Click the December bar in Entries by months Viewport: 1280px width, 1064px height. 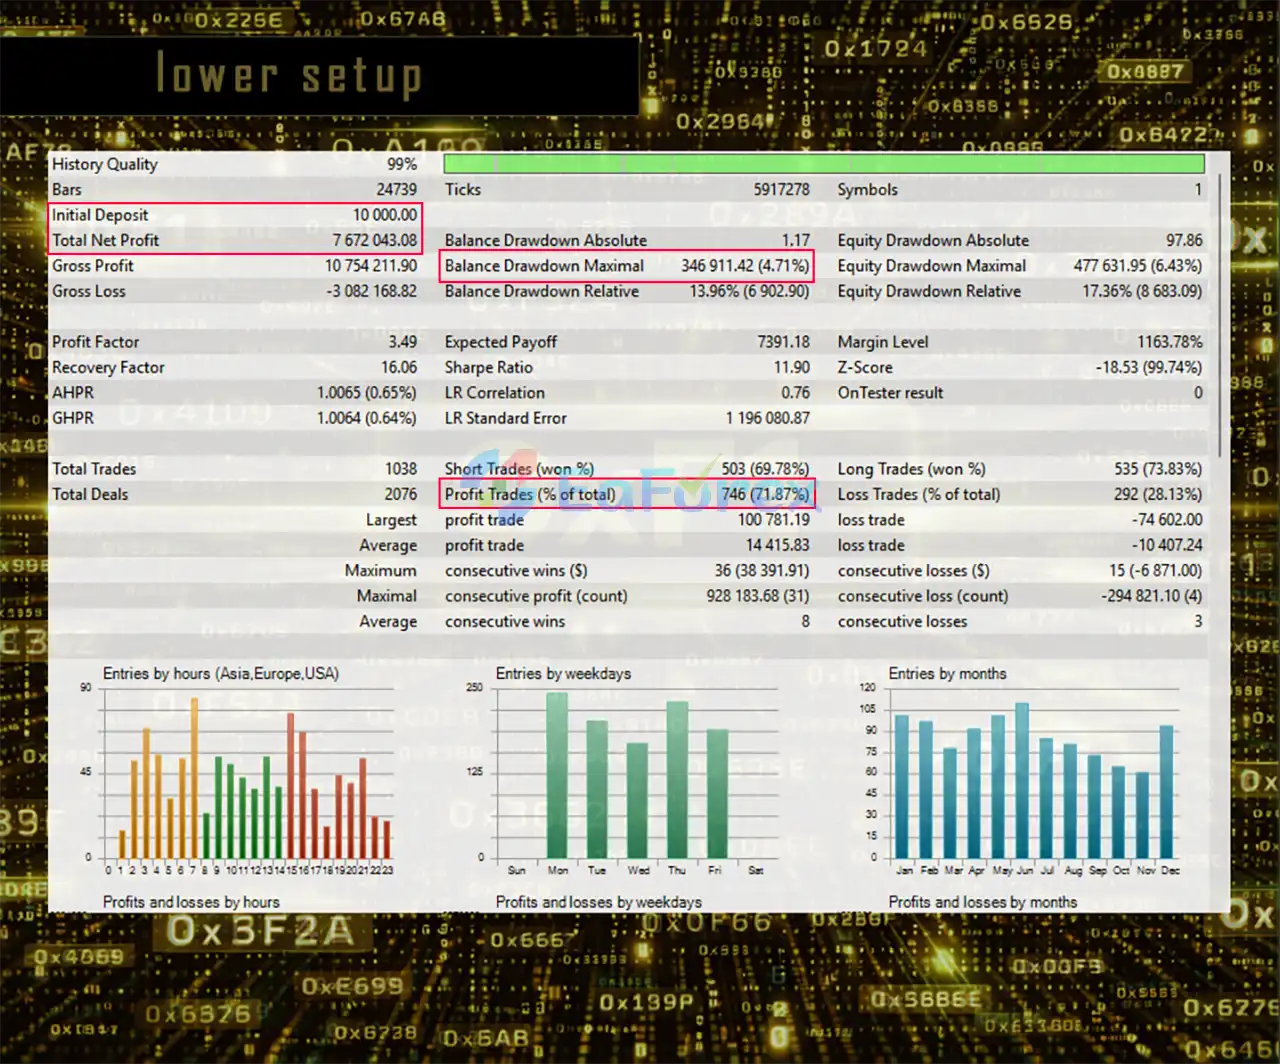point(1166,790)
